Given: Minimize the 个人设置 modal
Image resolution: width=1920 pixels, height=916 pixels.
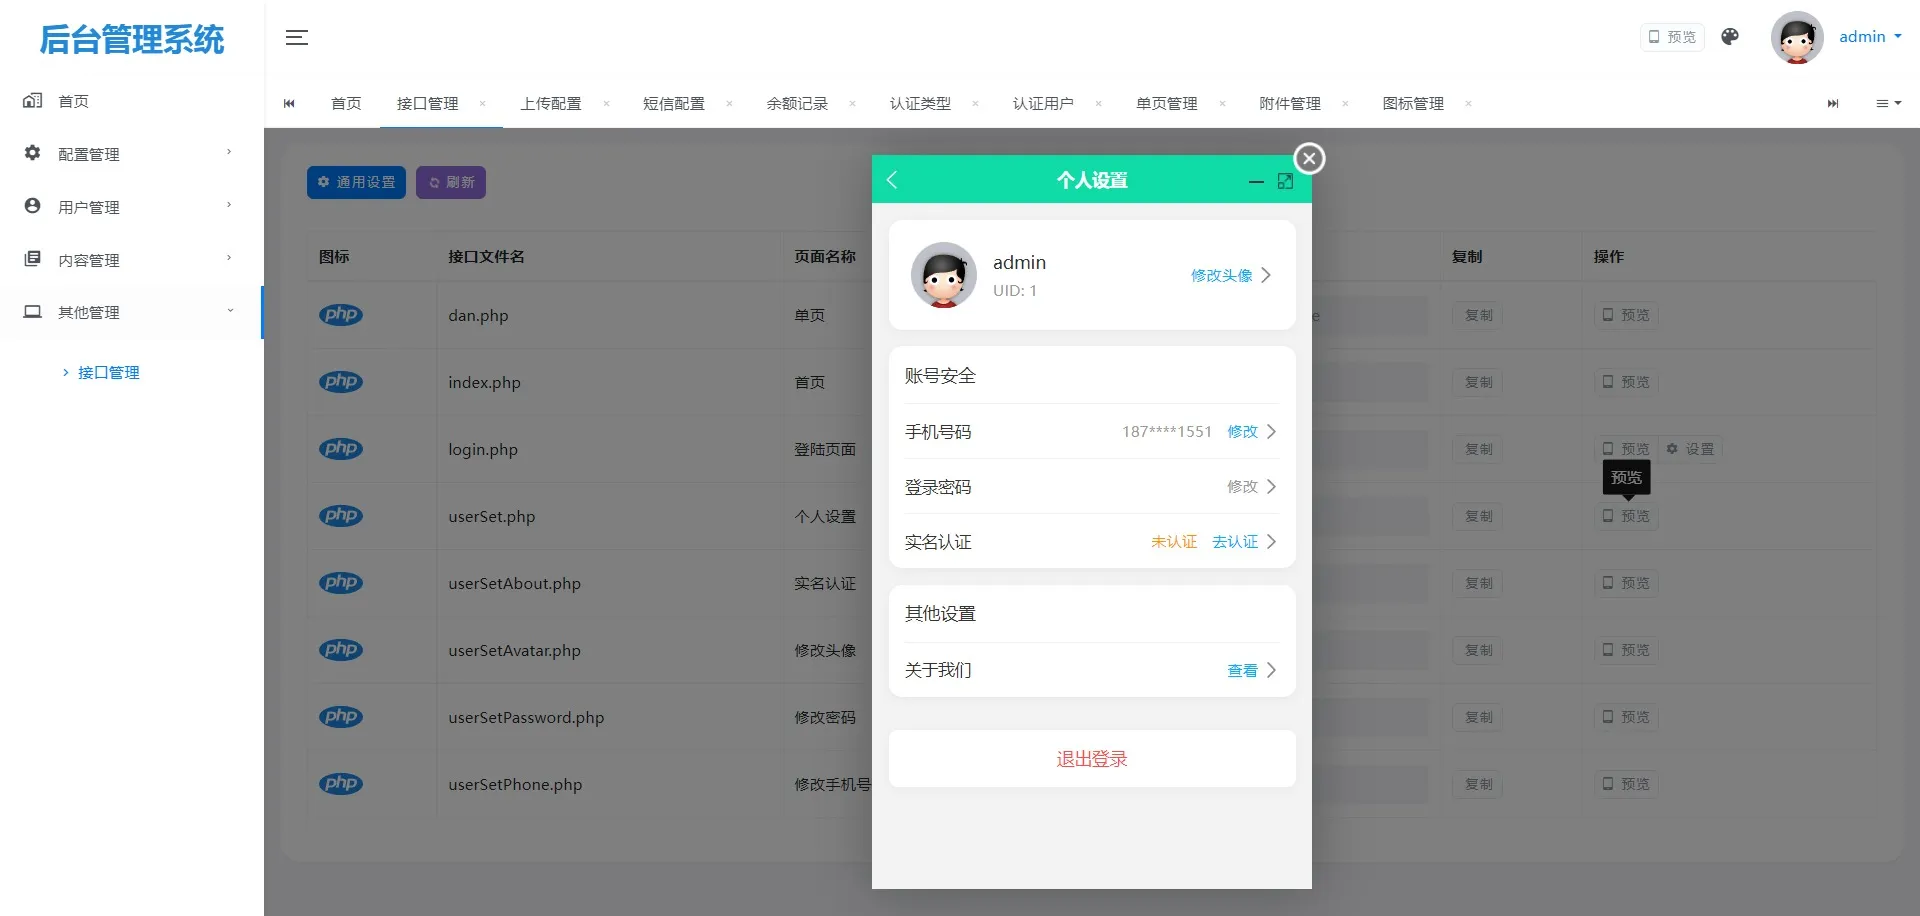Looking at the screenshot, I should pyautogui.click(x=1256, y=183).
